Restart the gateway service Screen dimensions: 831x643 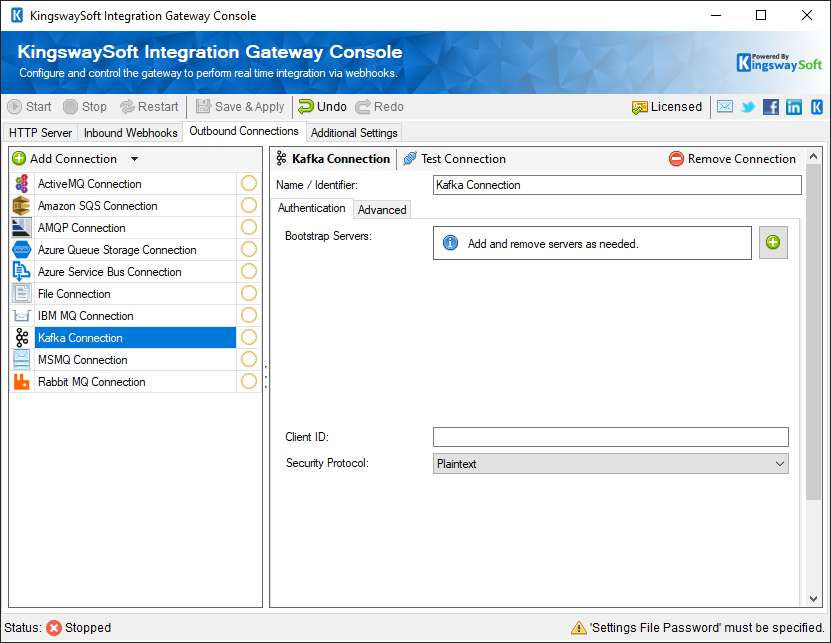click(149, 107)
